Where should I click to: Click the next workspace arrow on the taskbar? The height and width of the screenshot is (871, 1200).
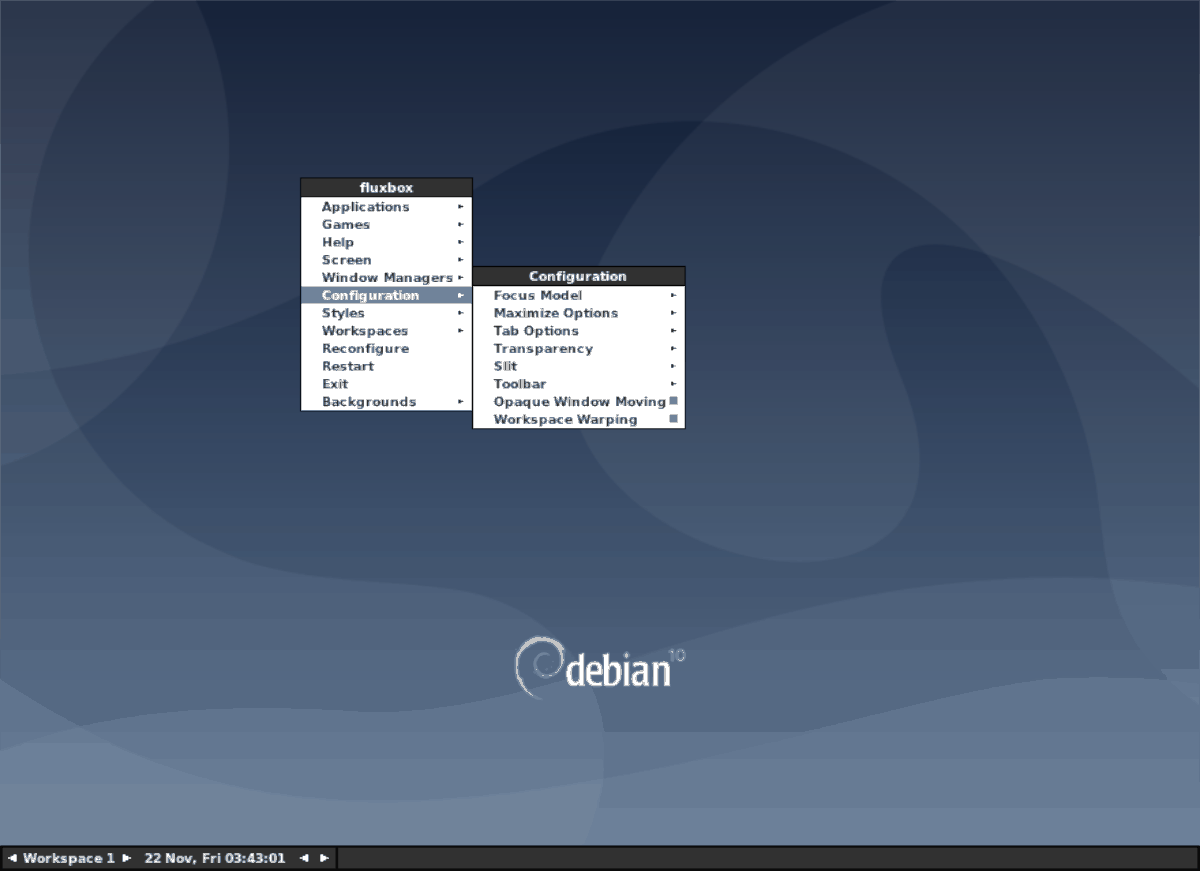[x=126, y=857]
